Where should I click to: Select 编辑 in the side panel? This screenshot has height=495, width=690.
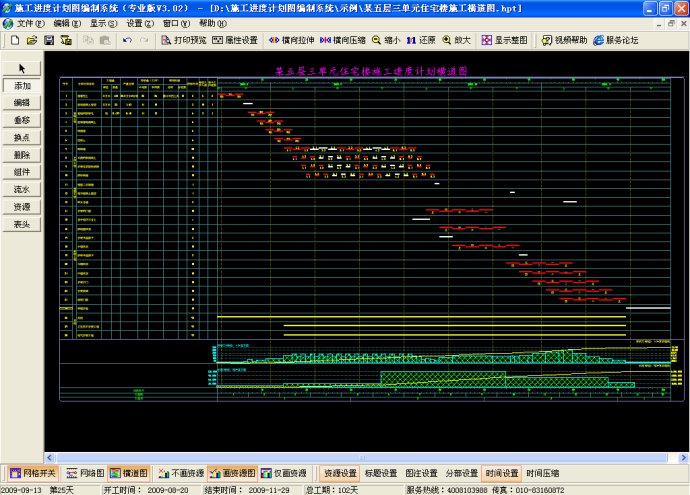tap(22, 103)
